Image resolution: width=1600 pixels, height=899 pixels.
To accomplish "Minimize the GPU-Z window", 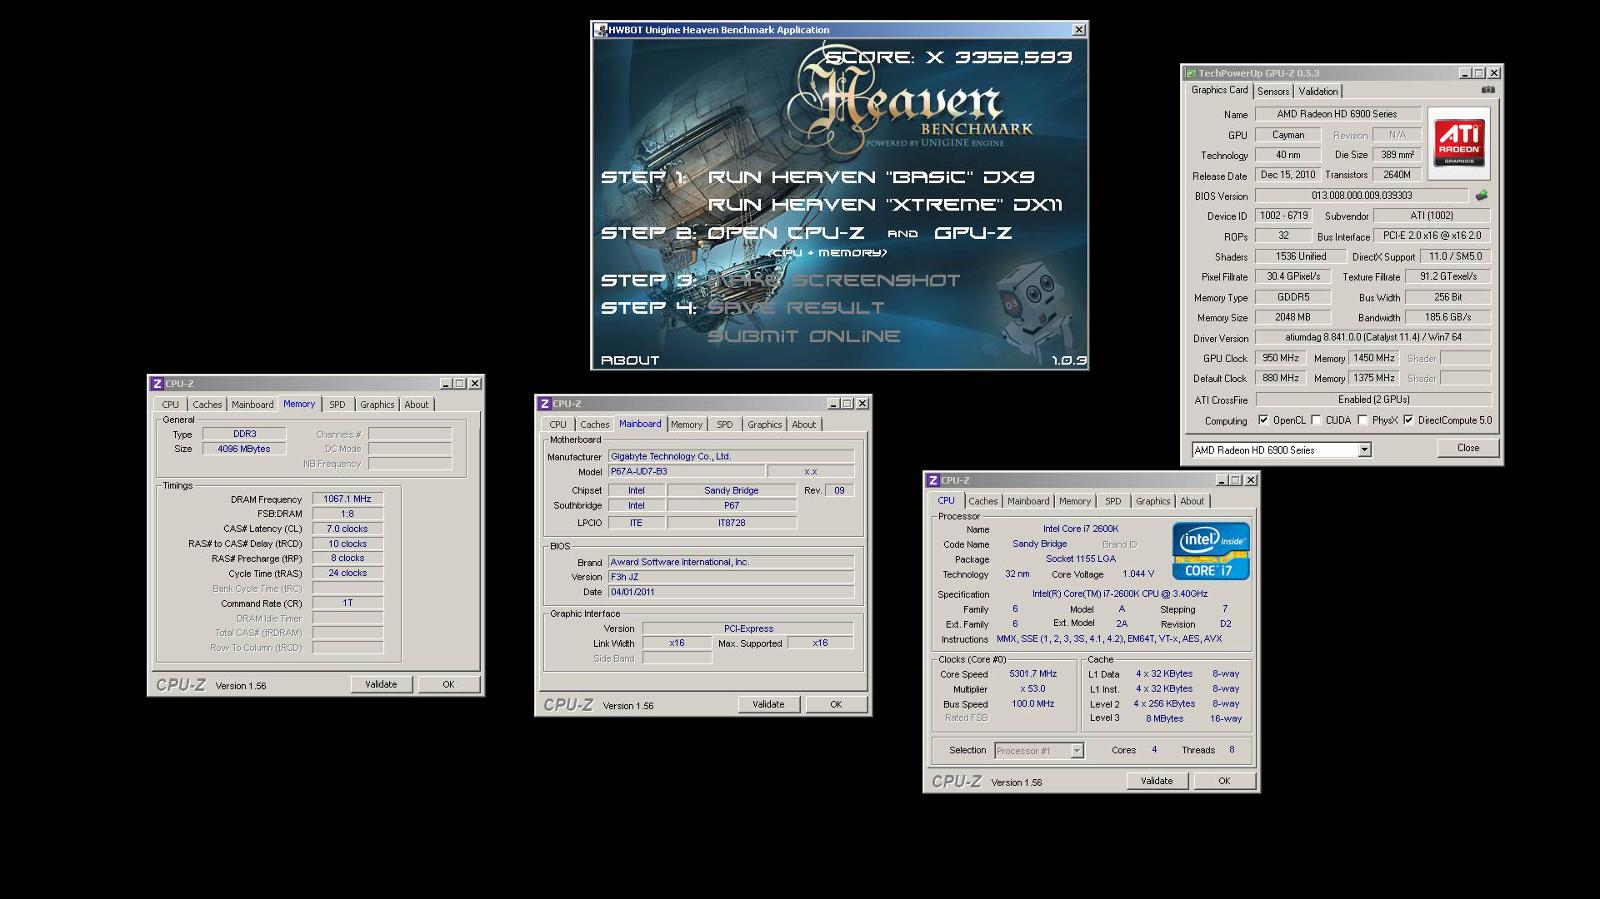I will click(x=1465, y=73).
